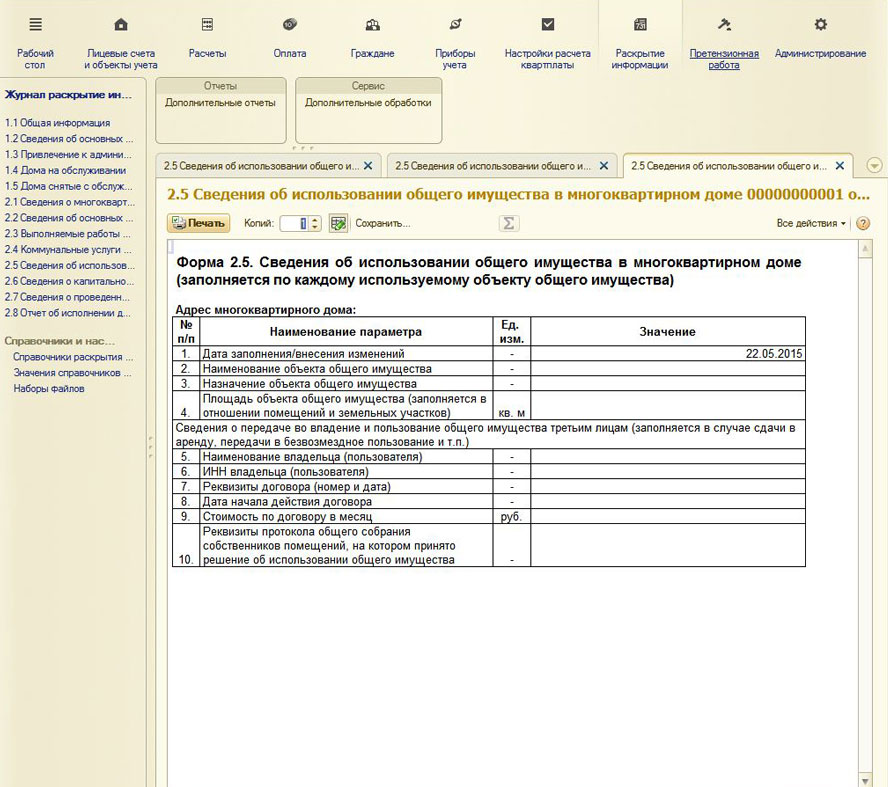The image size is (888, 787).
Task: Switch to the second 2.5 Сведения tab
Action: click(x=493, y=166)
